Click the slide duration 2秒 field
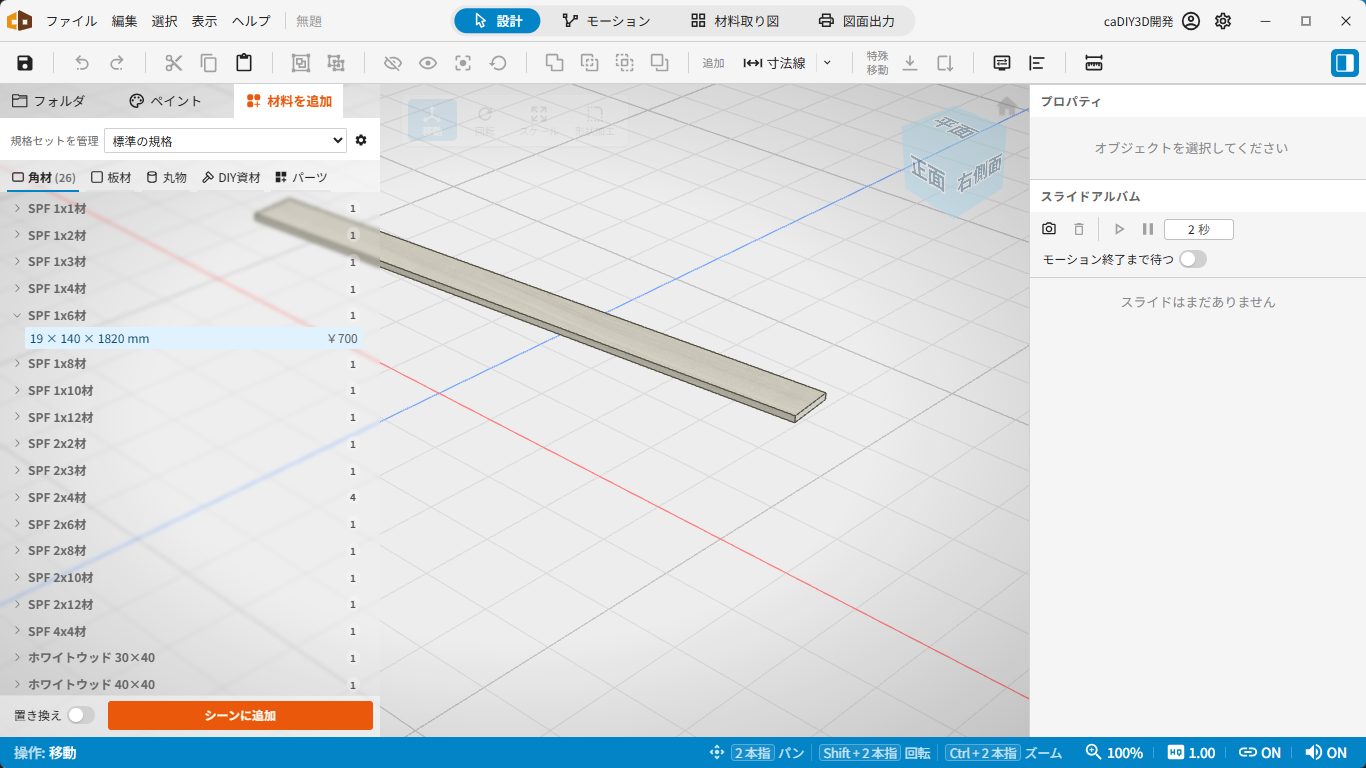 click(x=1199, y=229)
